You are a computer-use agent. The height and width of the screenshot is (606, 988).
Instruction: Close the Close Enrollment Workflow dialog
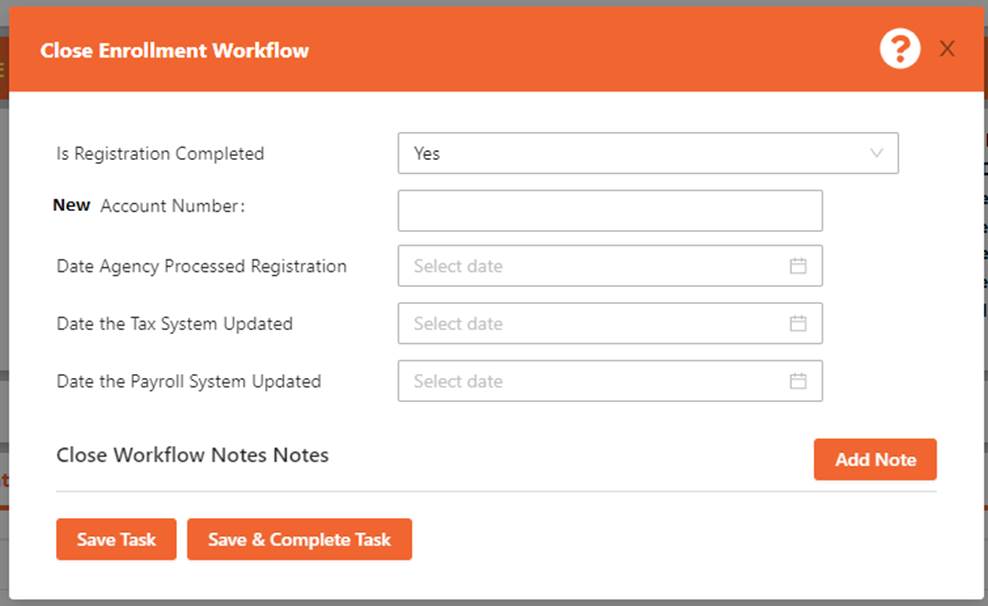(x=947, y=49)
